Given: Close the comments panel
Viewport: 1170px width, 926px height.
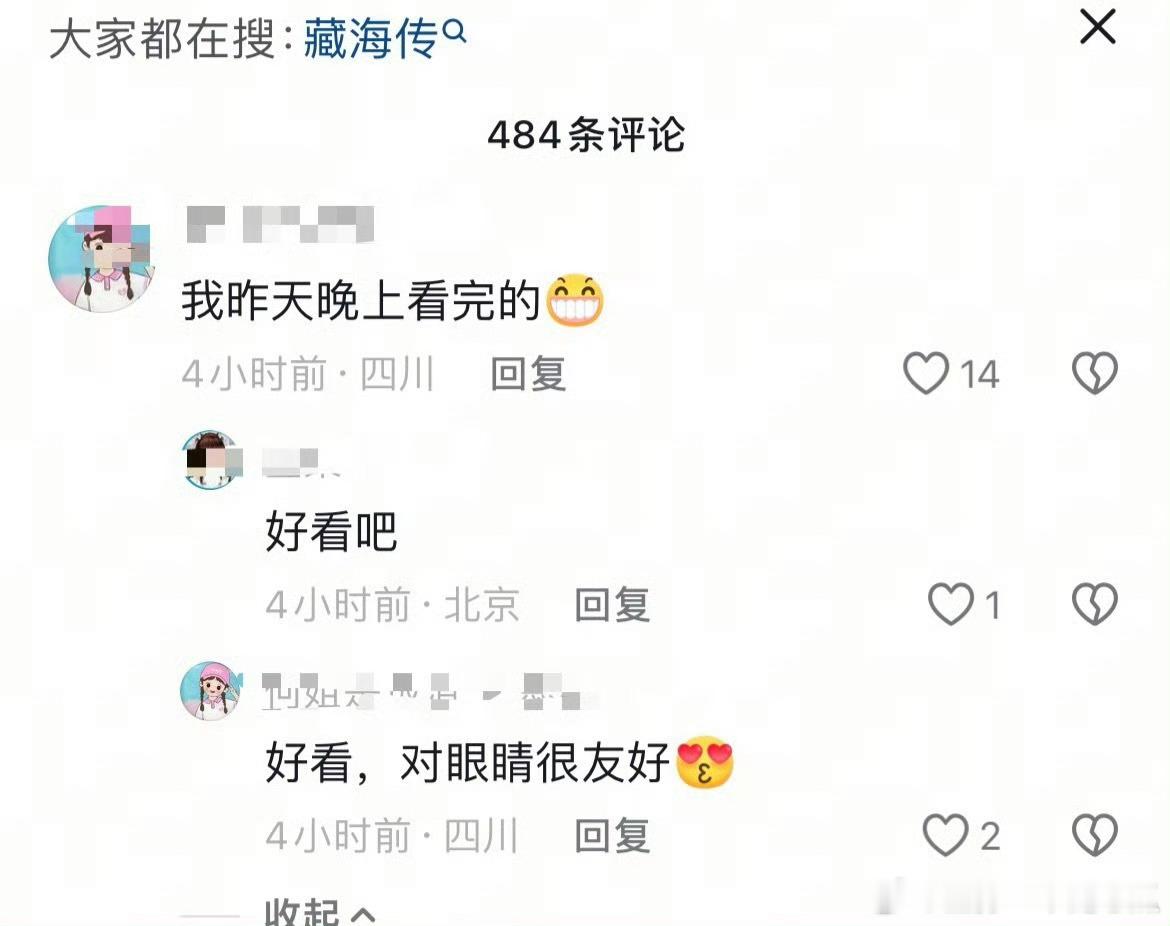Looking at the screenshot, I should (1098, 28).
